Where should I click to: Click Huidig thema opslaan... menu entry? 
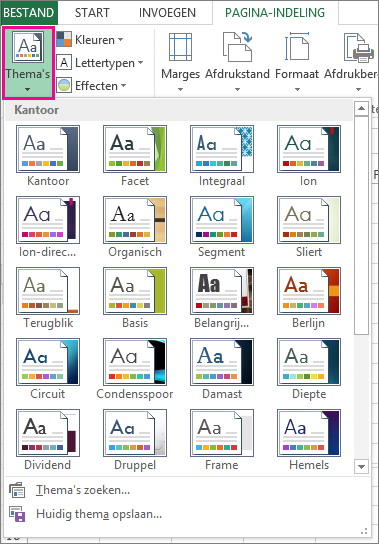[187, 514]
